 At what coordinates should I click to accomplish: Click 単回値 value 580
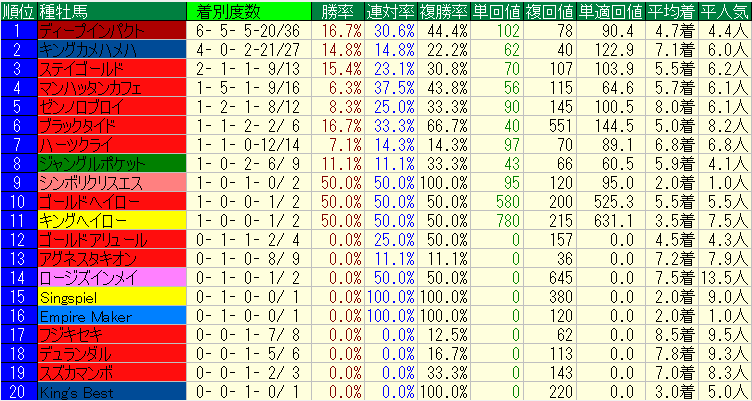[x=507, y=201]
